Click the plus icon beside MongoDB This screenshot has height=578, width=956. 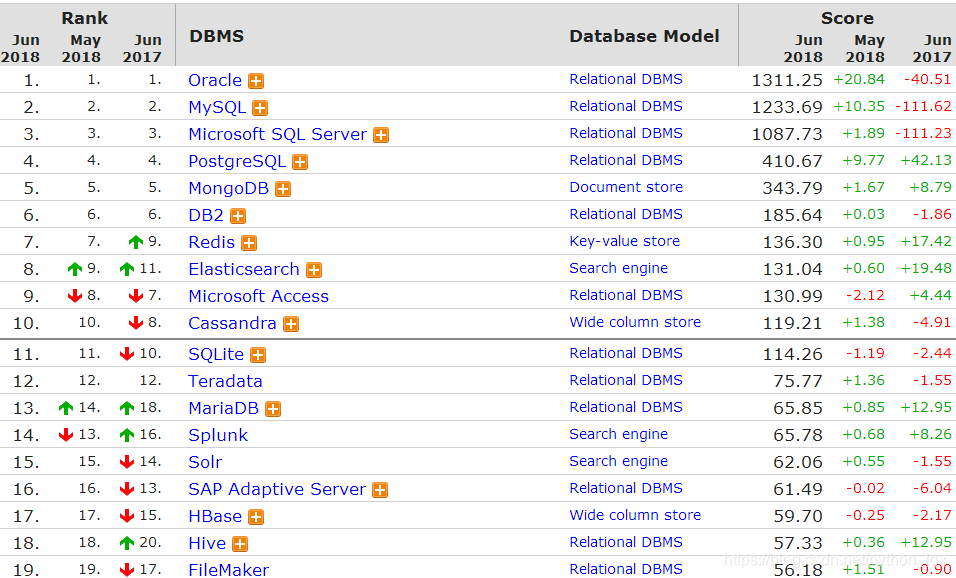pyautogui.click(x=283, y=189)
